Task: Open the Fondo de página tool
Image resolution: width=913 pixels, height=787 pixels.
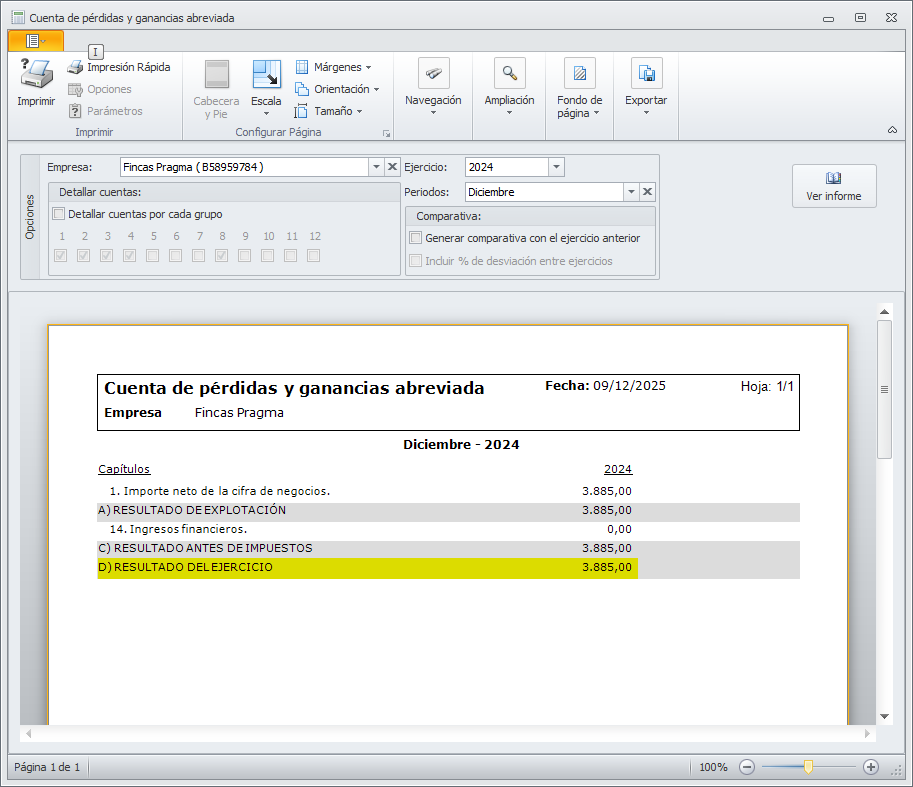Action: pos(579,74)
